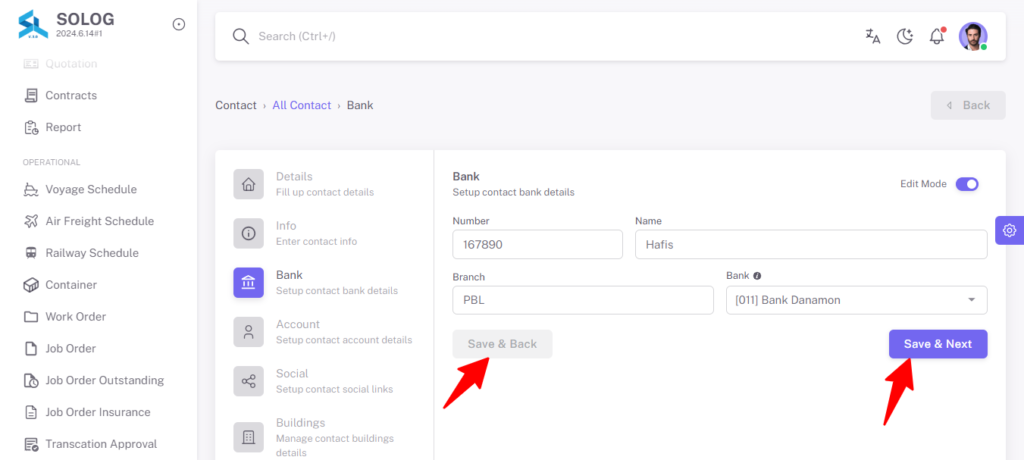This screenshot has height=460, width=1024.
Task: Open the notifications bell
Action: coord(936,37)
